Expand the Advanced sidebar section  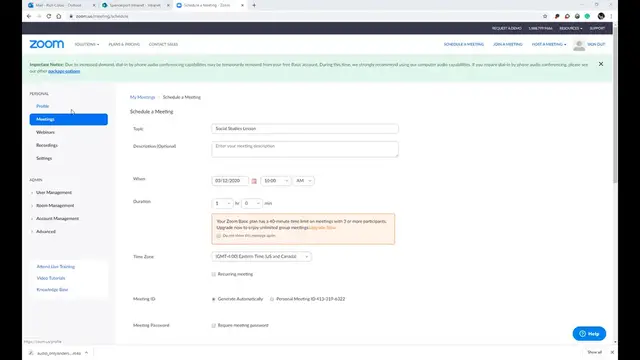(x=45, y=232)
